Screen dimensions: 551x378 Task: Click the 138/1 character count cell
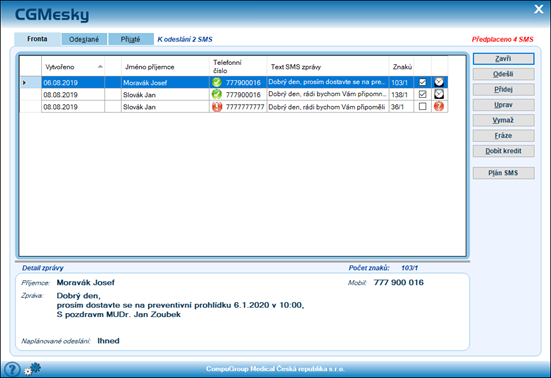(x=401, y=94)
